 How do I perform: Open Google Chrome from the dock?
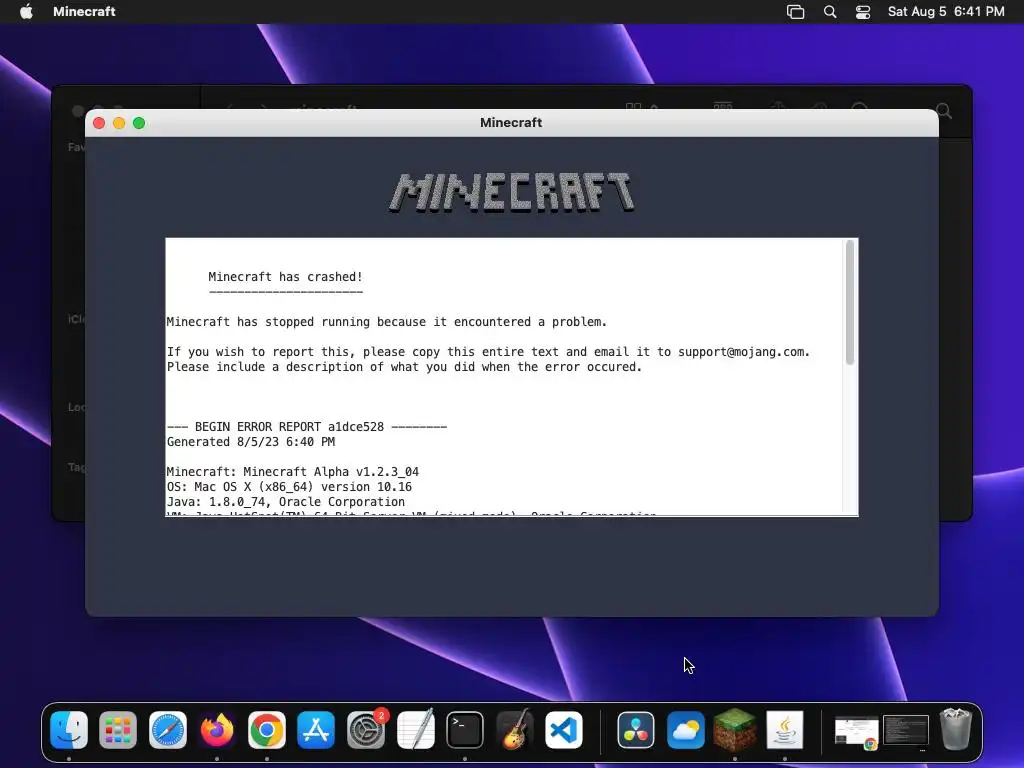pyautogui.click(x=266, y=729)
